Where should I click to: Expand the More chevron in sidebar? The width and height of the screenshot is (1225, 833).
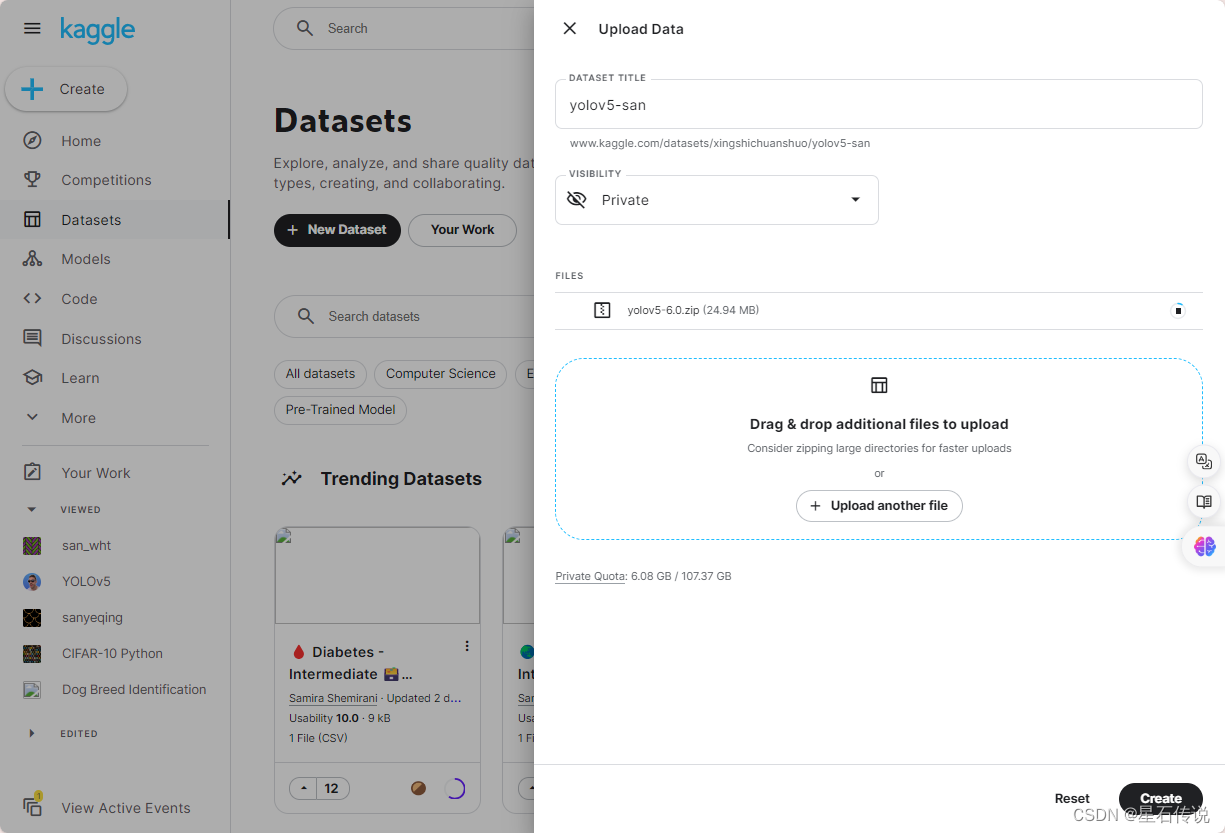click(32, 417)
